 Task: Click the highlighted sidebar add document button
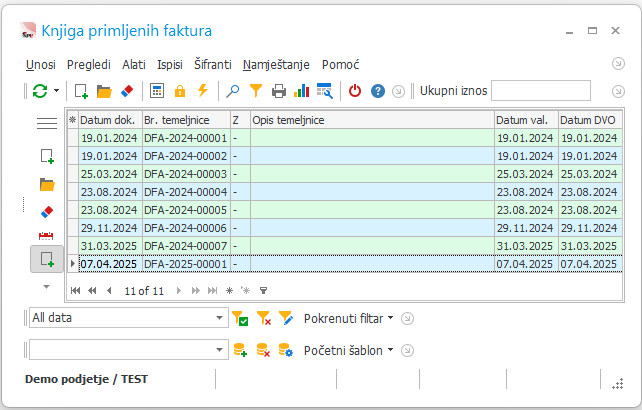47,259
